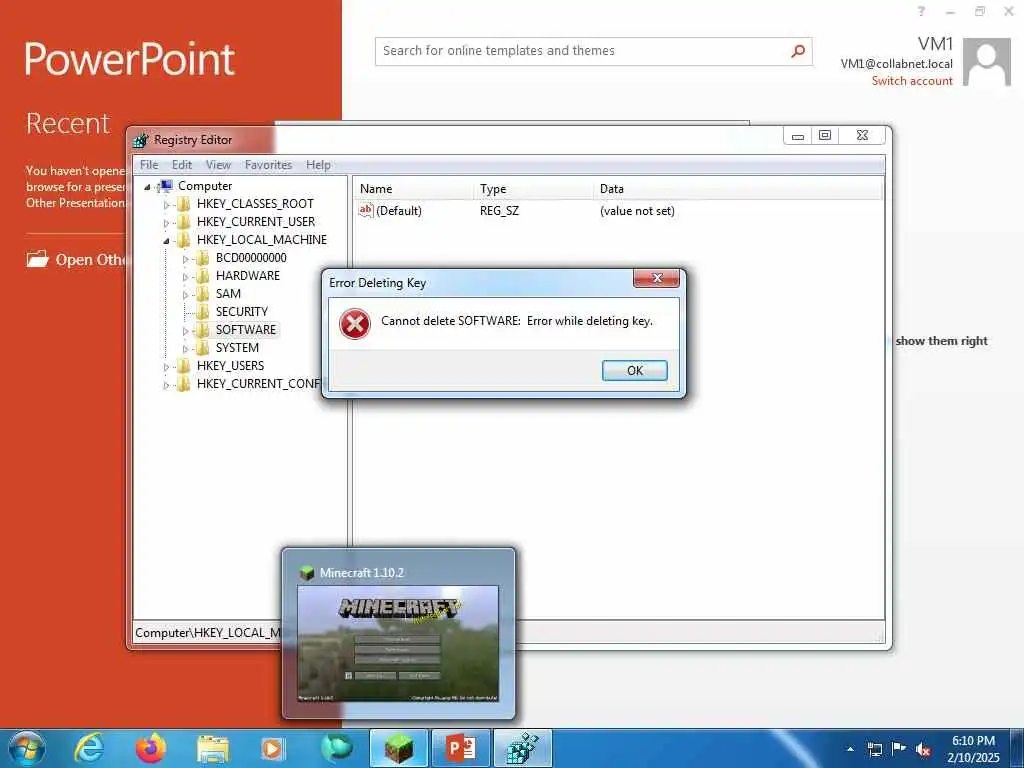The height and width of the screenshot is (768, 1024).
Task: Collapse HKEY_LOCAL_MACHINE in the tree
Action: click(x=167, y=240)
